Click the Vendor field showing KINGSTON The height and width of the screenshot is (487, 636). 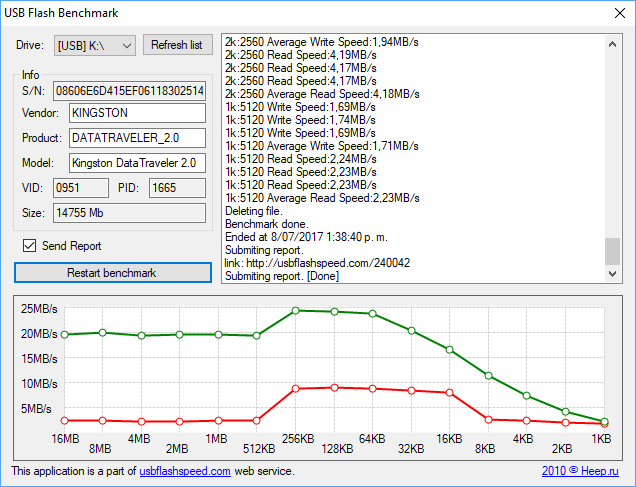click(x=137, y=113)
